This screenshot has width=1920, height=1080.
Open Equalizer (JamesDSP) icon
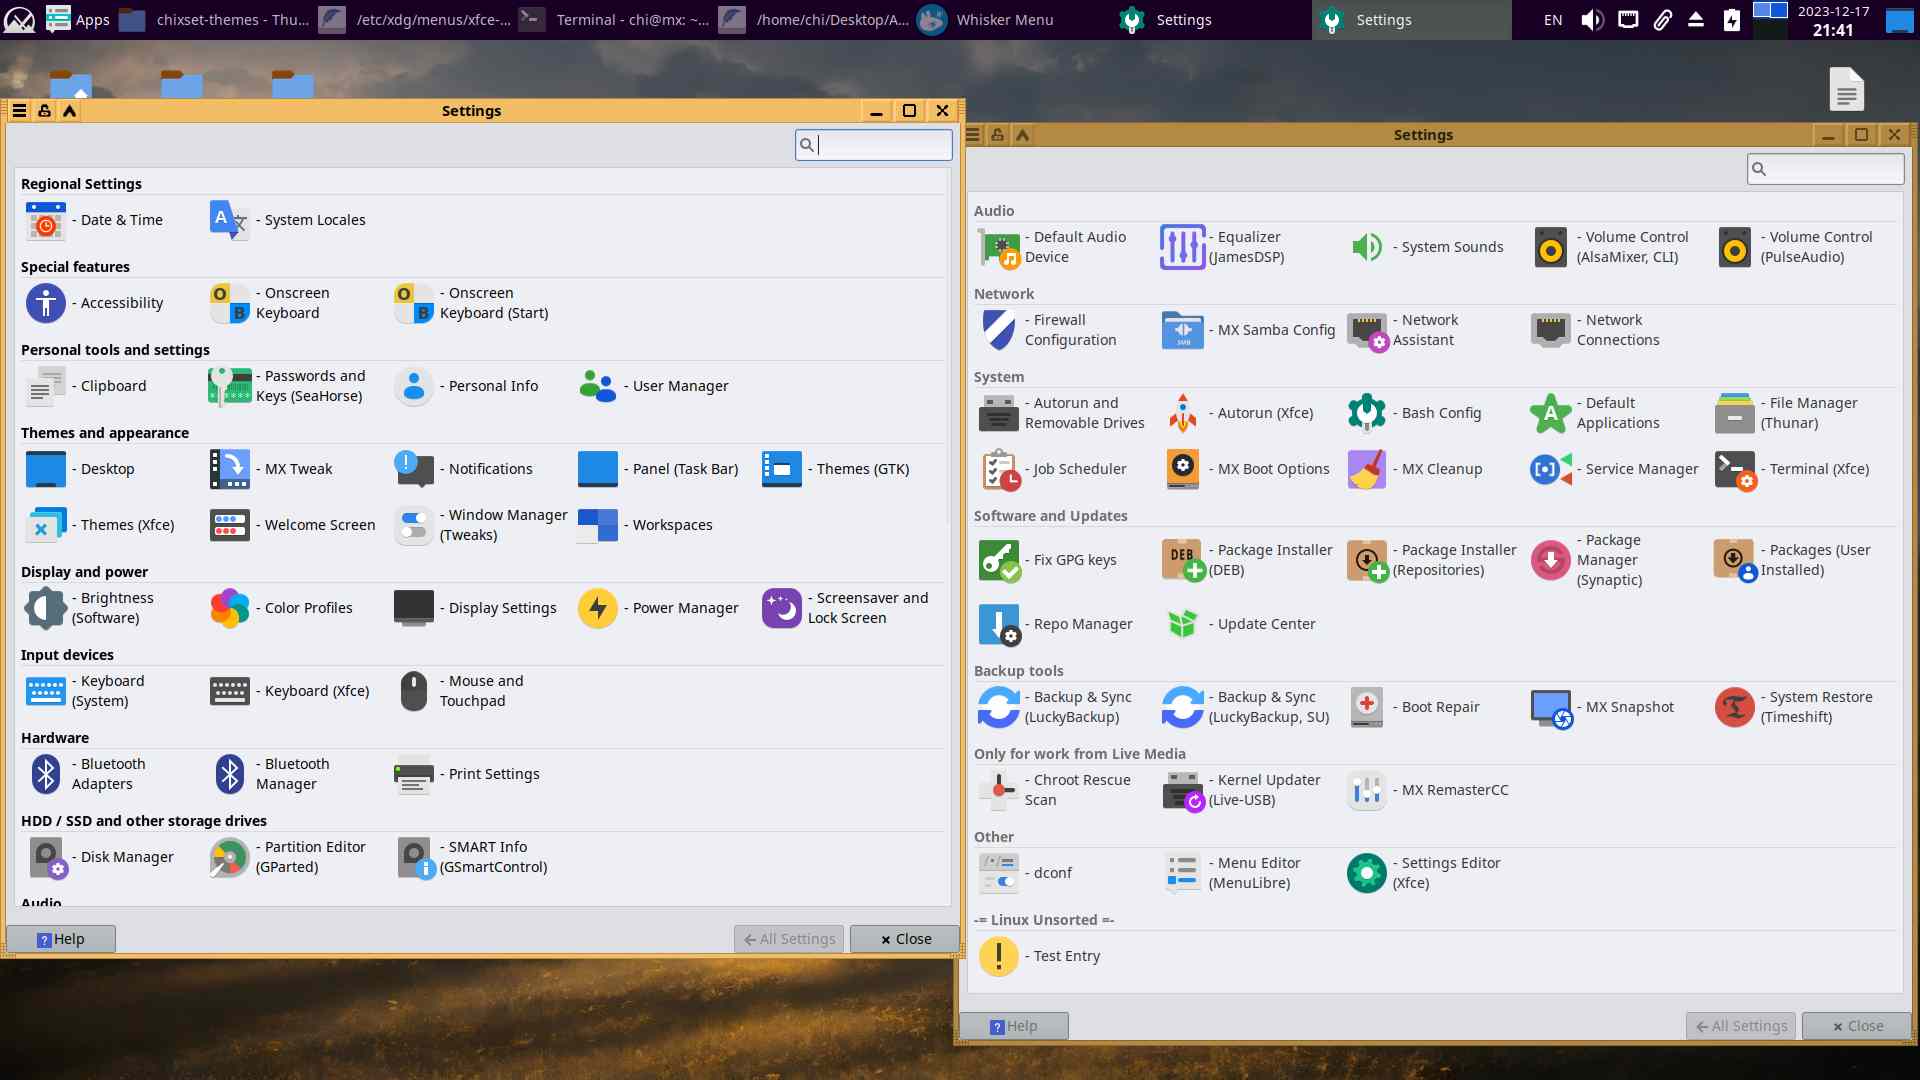pos(1182,247)
